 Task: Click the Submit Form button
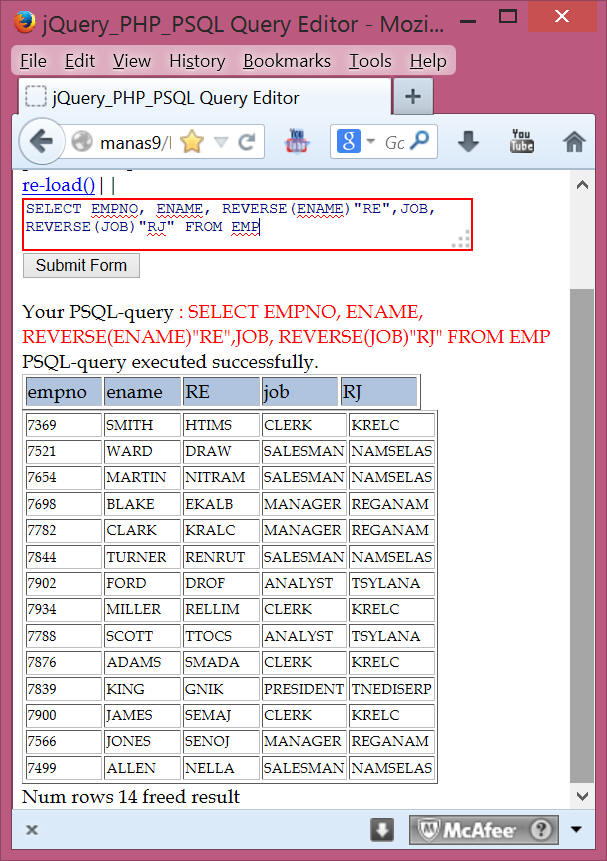pyautogui.click(x=81, y=265)
